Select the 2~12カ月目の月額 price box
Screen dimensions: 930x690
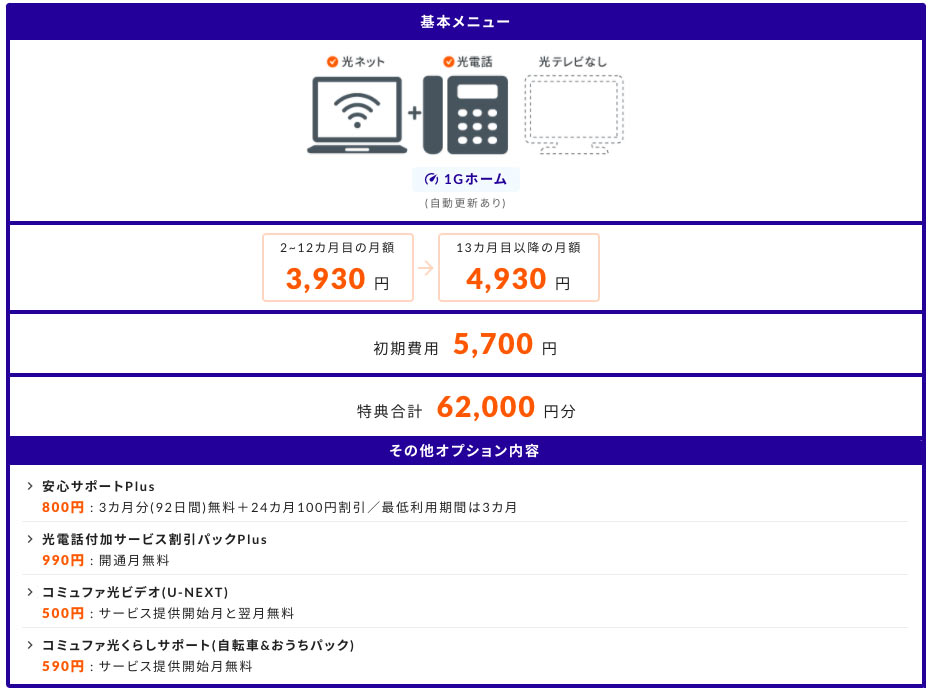[338, 268]
